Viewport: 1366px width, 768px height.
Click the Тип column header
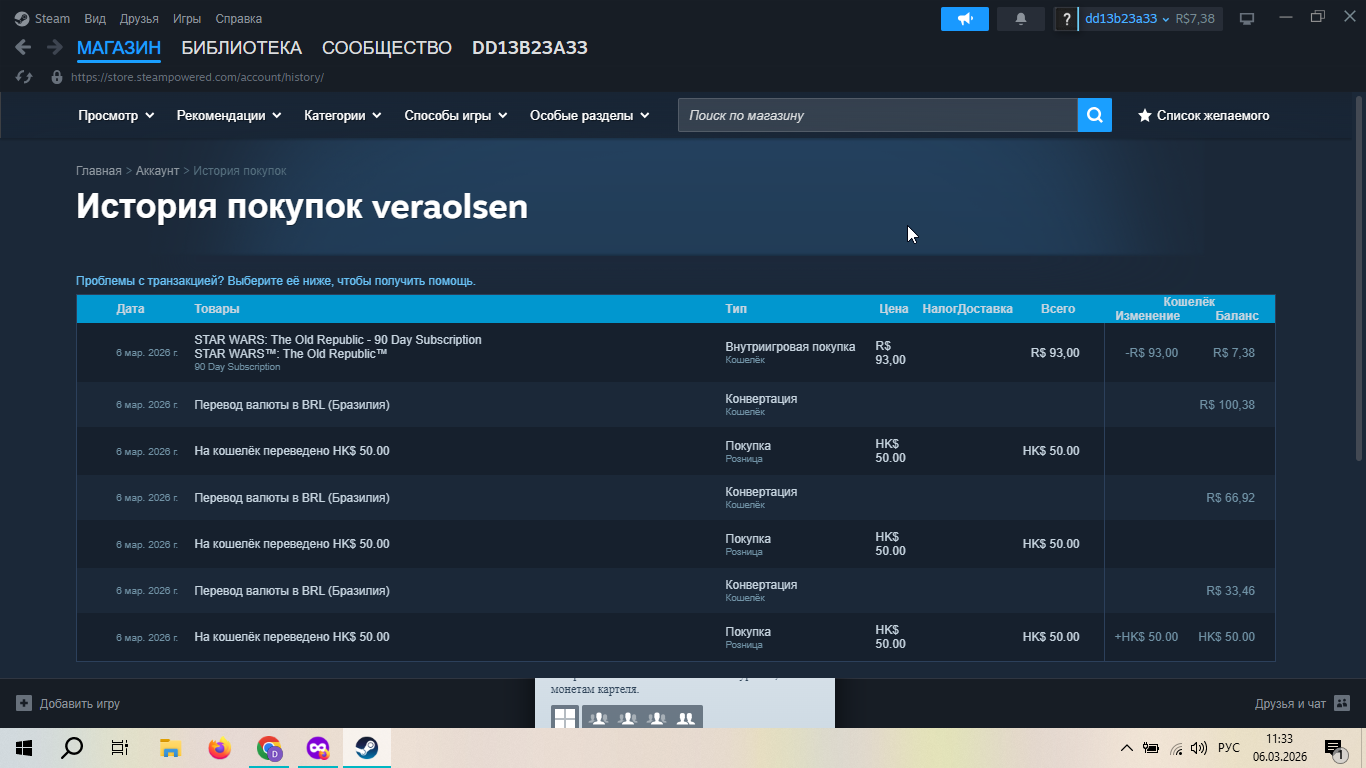[x=736, y=309]
